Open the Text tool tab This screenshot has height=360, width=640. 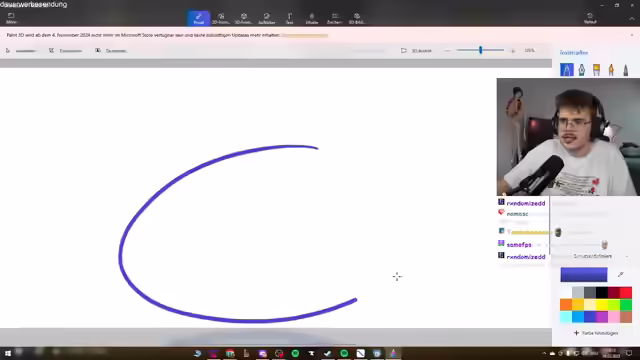(289, 18)
